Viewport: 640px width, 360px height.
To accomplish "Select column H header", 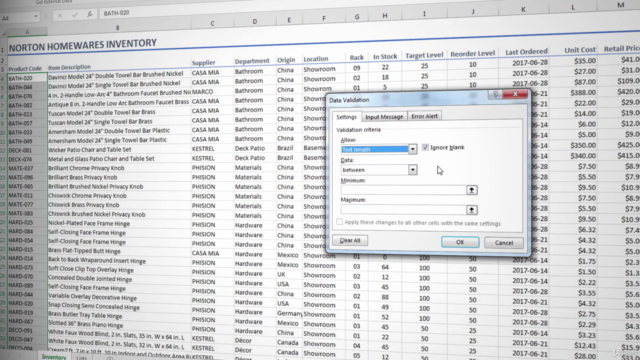I will (384, 16).
